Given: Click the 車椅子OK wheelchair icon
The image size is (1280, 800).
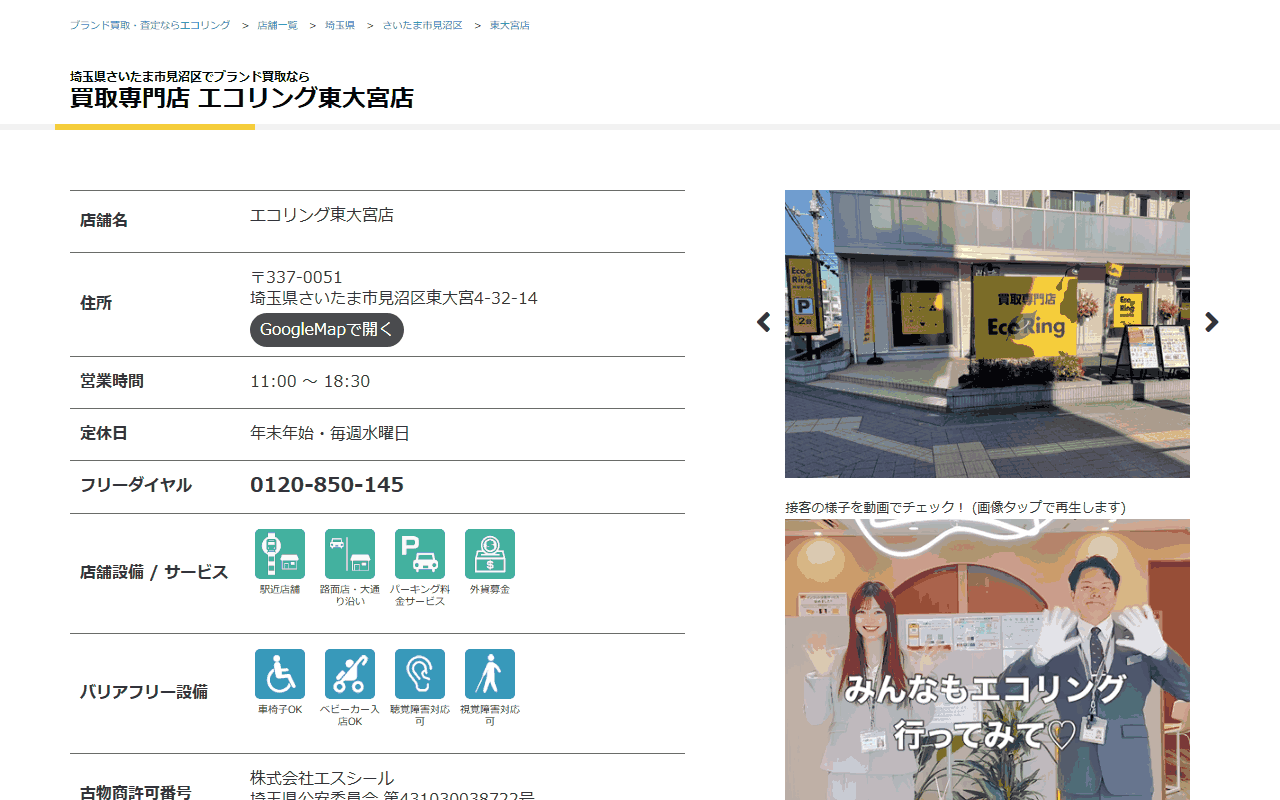Looking at the screenshot, I should point(280,674).
